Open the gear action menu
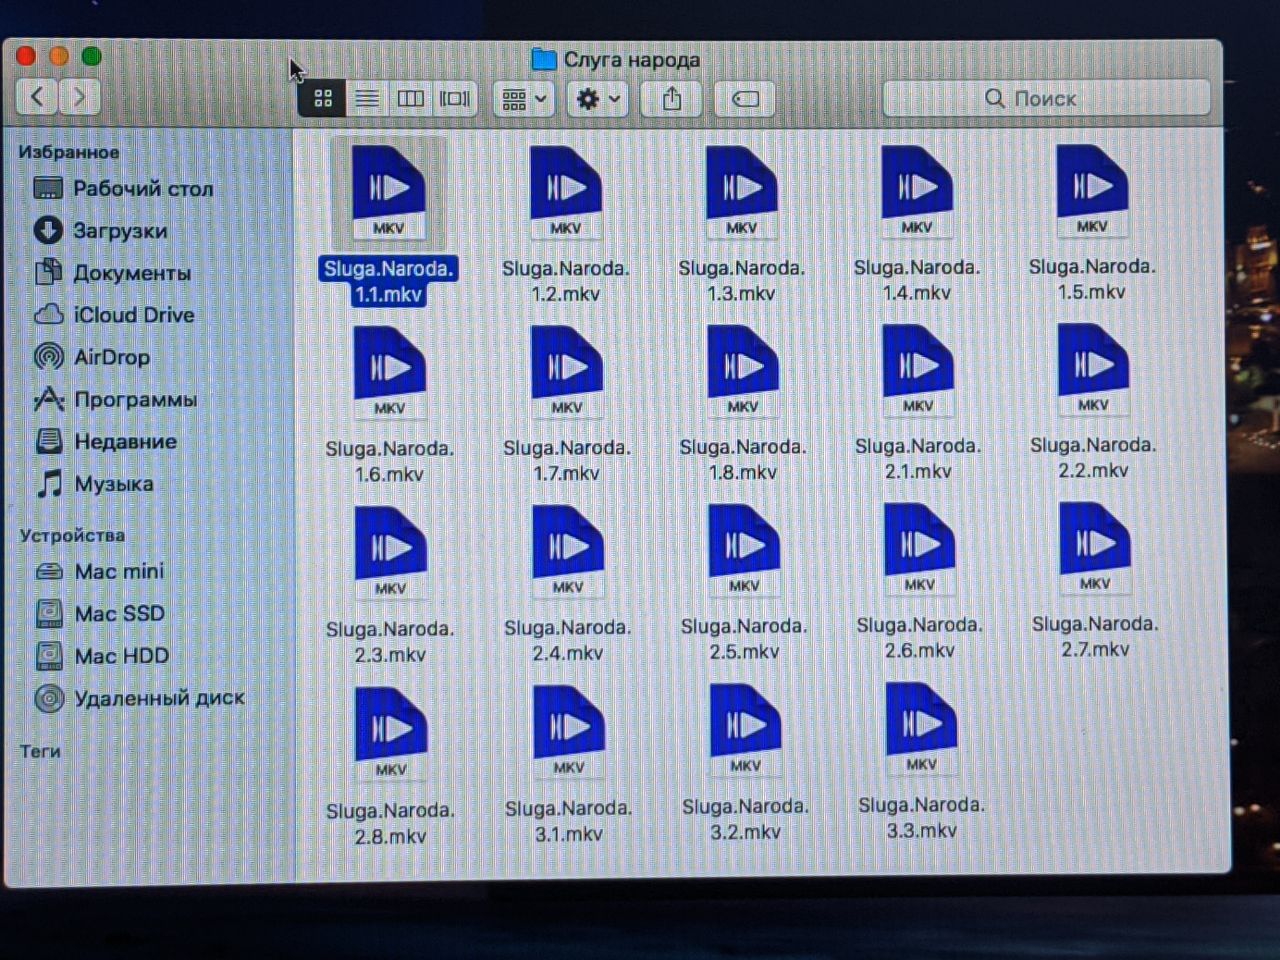Screen dimensions: 1280x960 click(598, 99)
